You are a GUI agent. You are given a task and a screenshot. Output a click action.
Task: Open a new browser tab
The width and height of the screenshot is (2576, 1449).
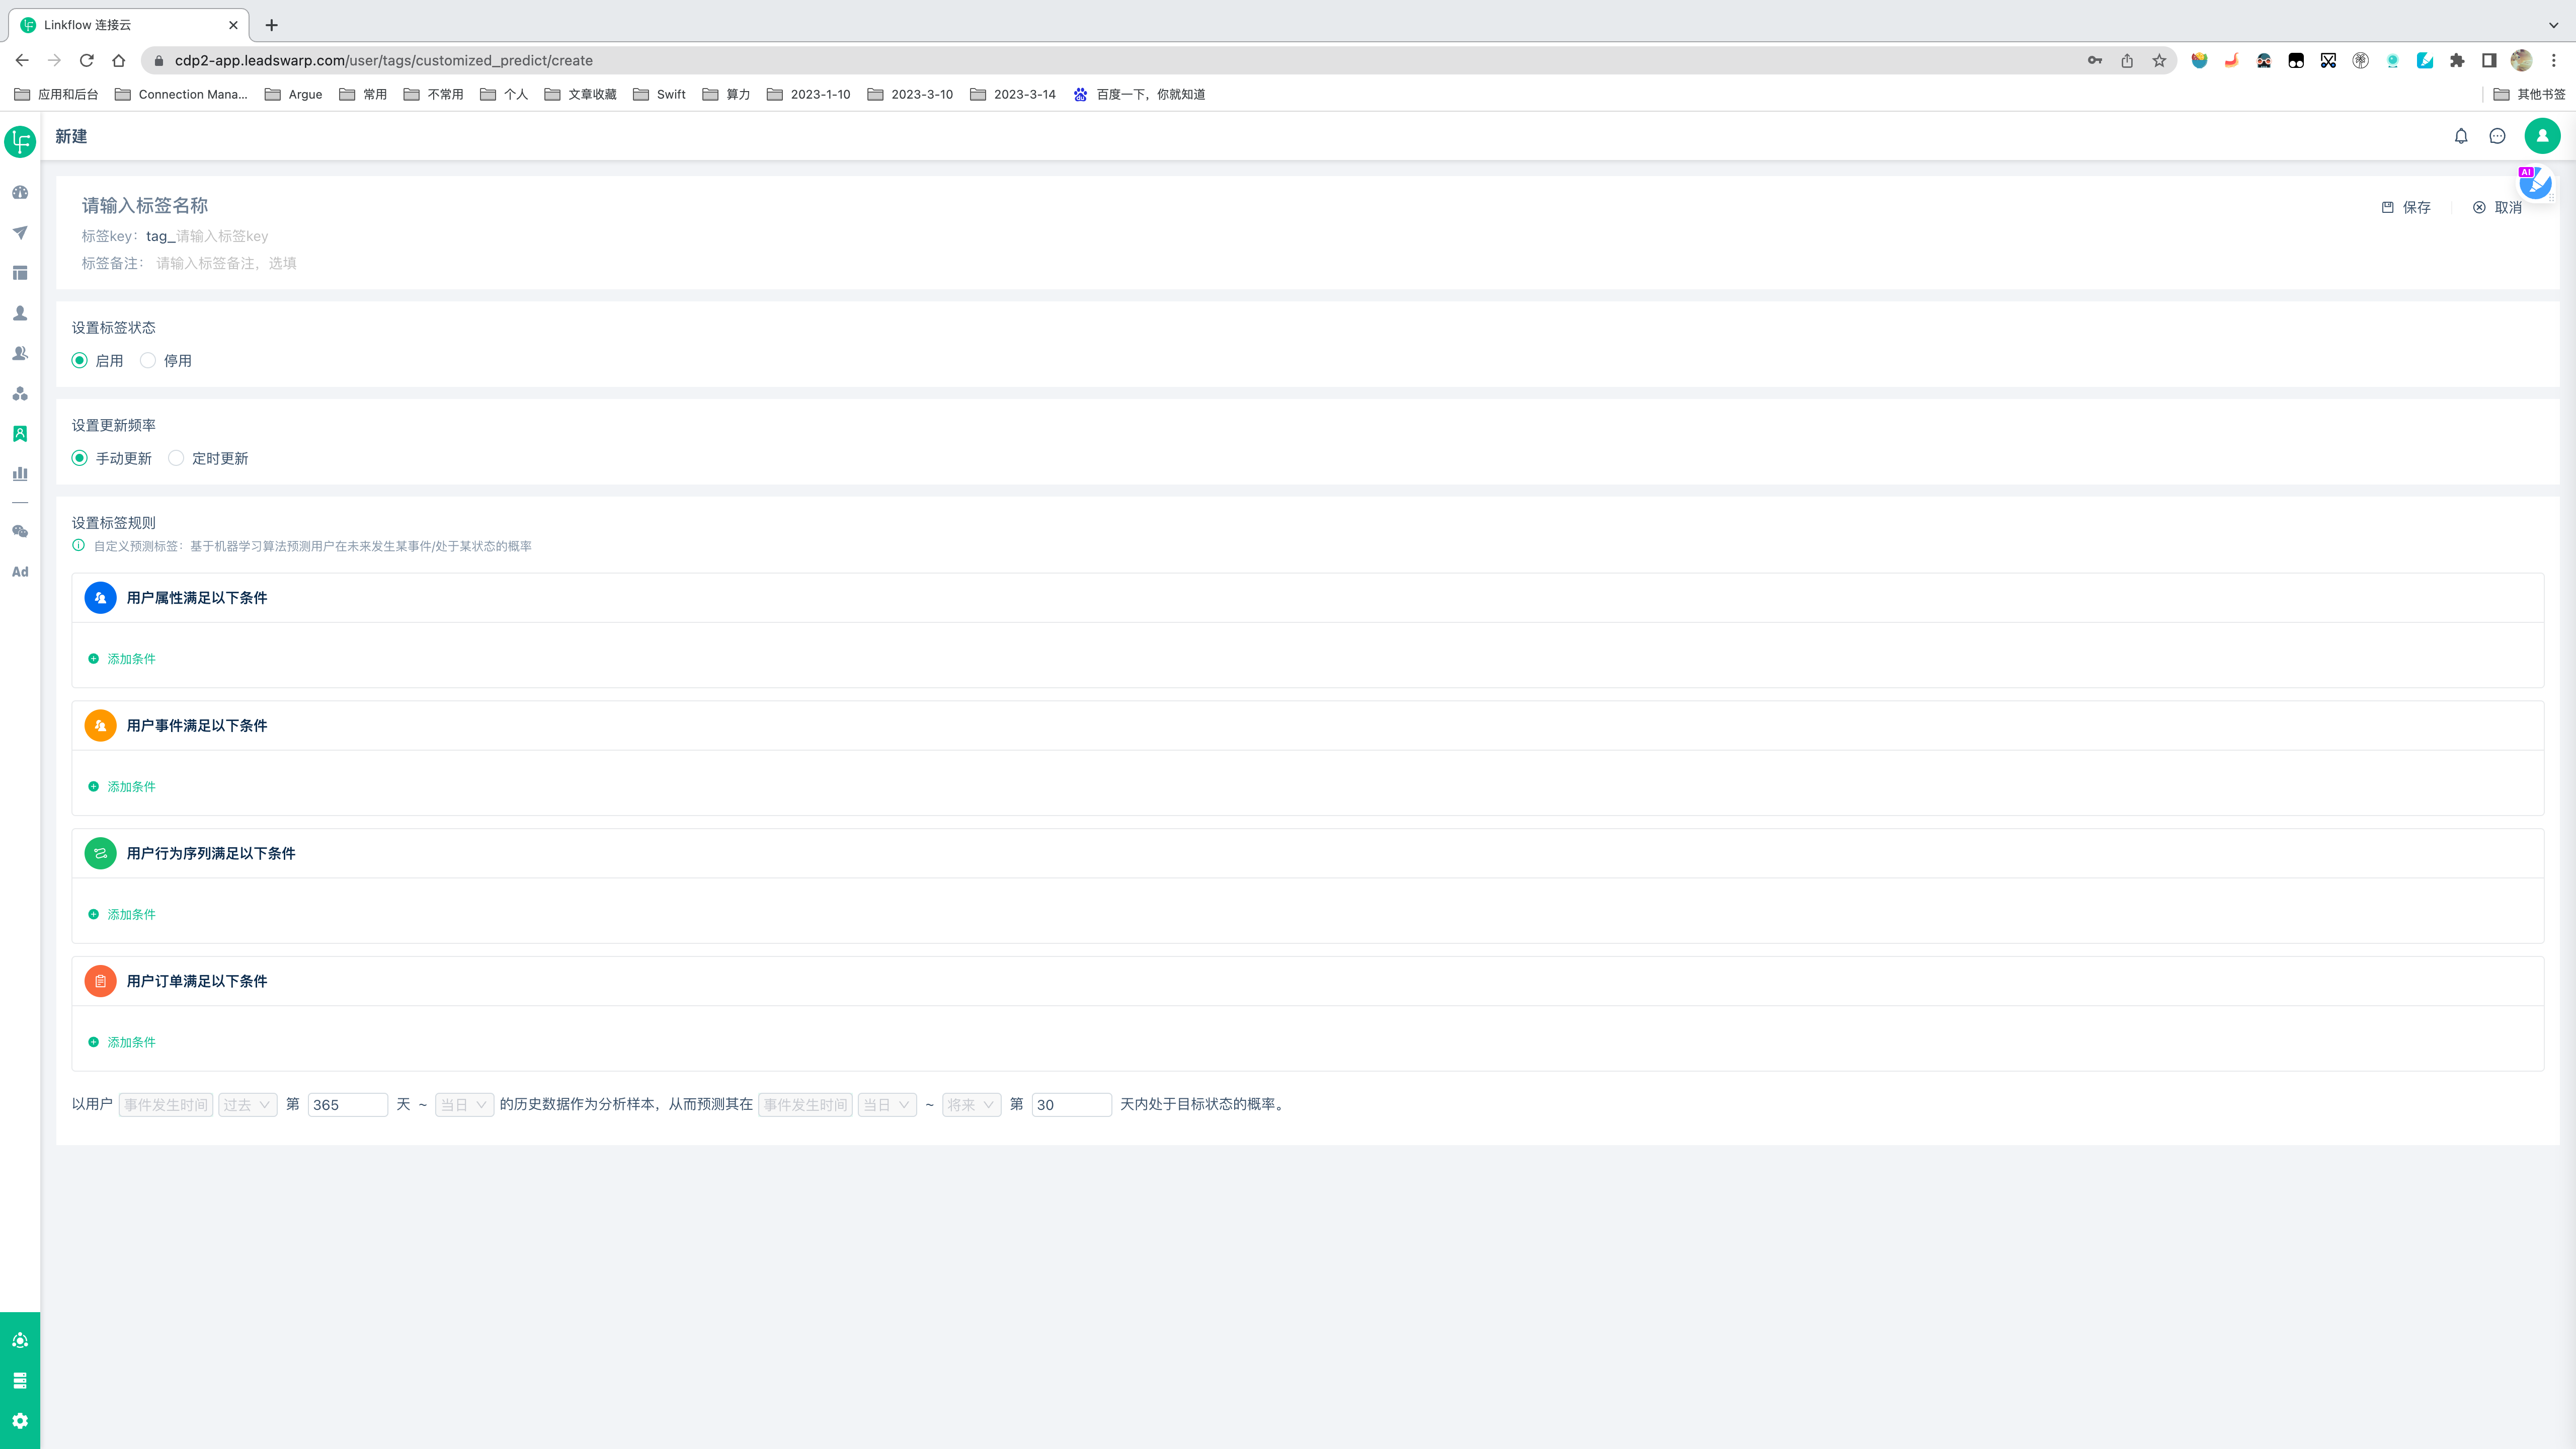pyautogui.click(x=271, y=25)
